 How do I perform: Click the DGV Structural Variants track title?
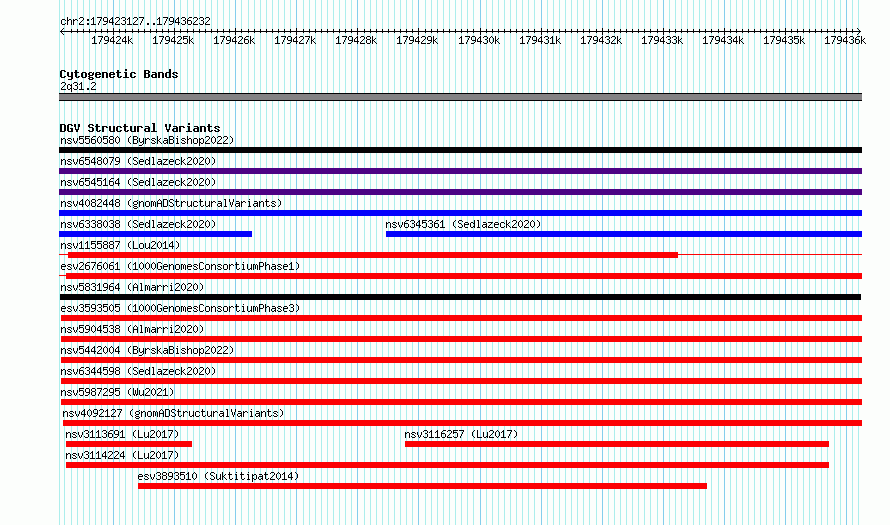[140, 128]
